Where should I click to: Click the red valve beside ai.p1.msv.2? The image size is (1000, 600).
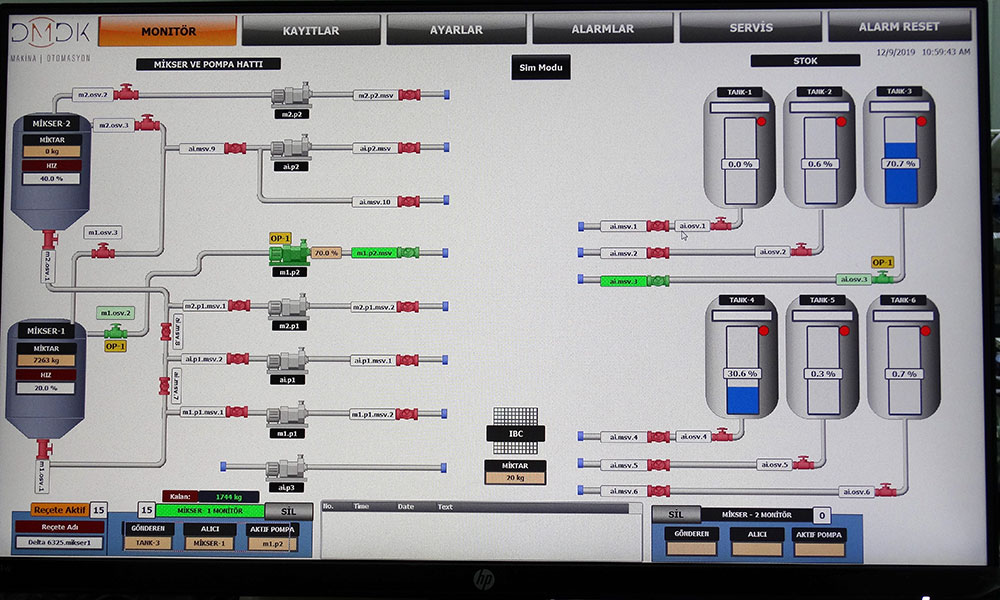(x=238, y=359)
